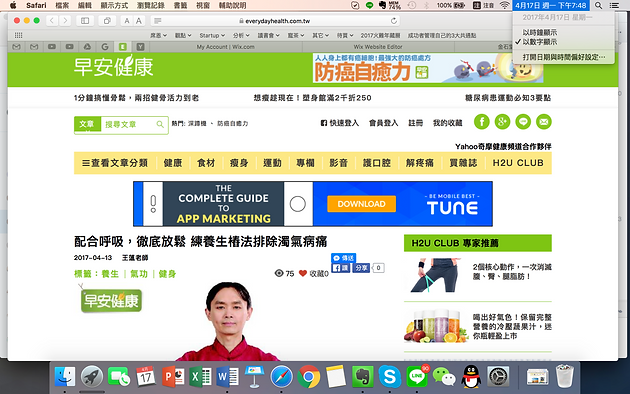The width and height of the screenshot is (630, 394).
Task: Open 查看文章分類 category menu
Action: click(x=115, y=163)
